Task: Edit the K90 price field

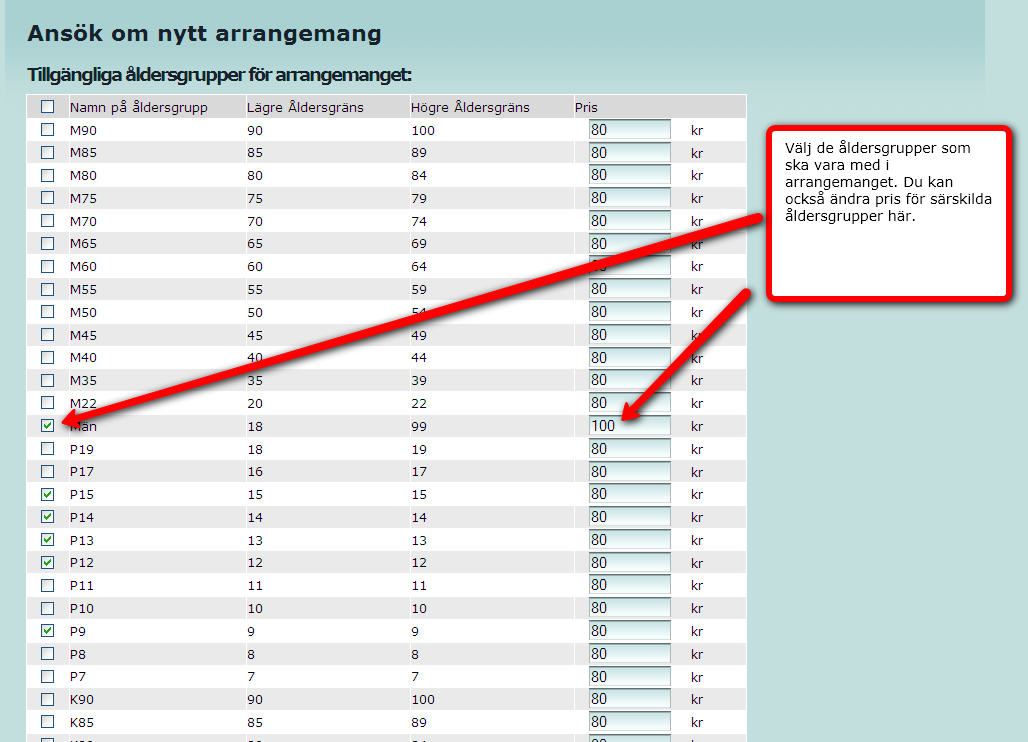Action: coord(629,699)
